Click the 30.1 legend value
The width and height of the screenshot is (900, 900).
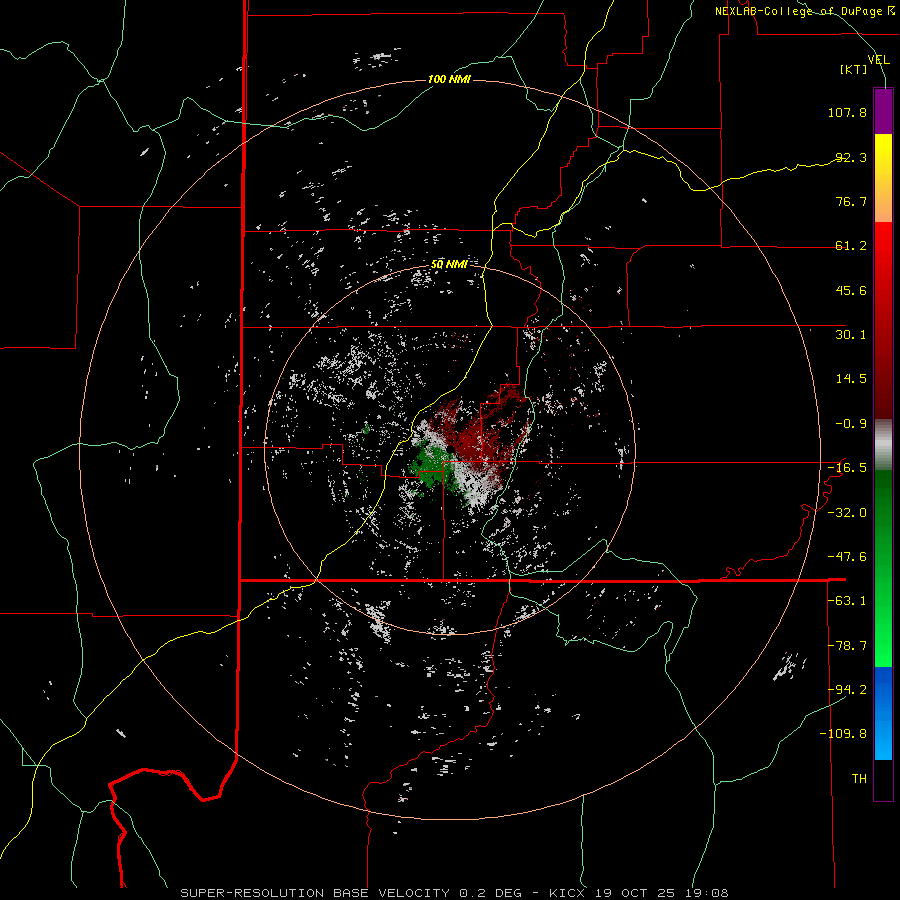tap(851, 335)
